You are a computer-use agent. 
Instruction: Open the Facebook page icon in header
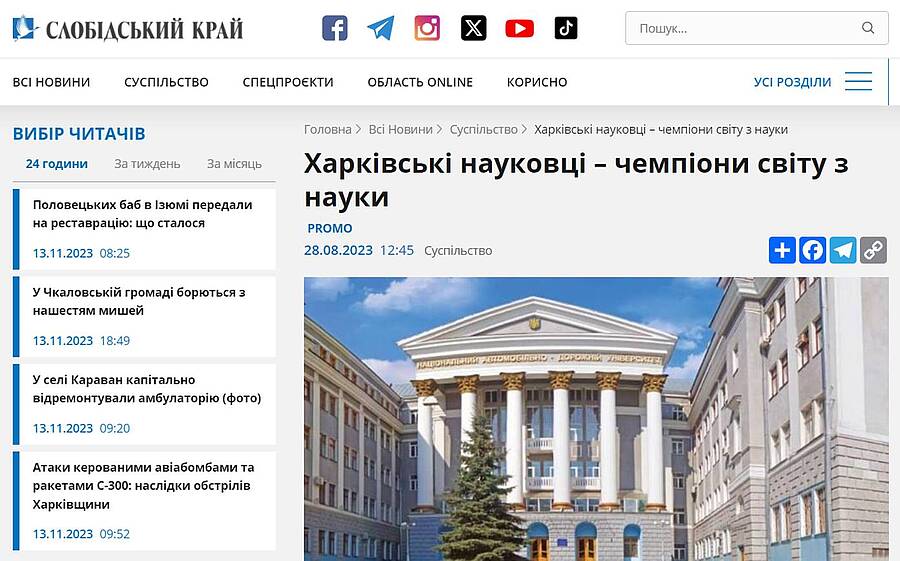[x=335, y=28]
